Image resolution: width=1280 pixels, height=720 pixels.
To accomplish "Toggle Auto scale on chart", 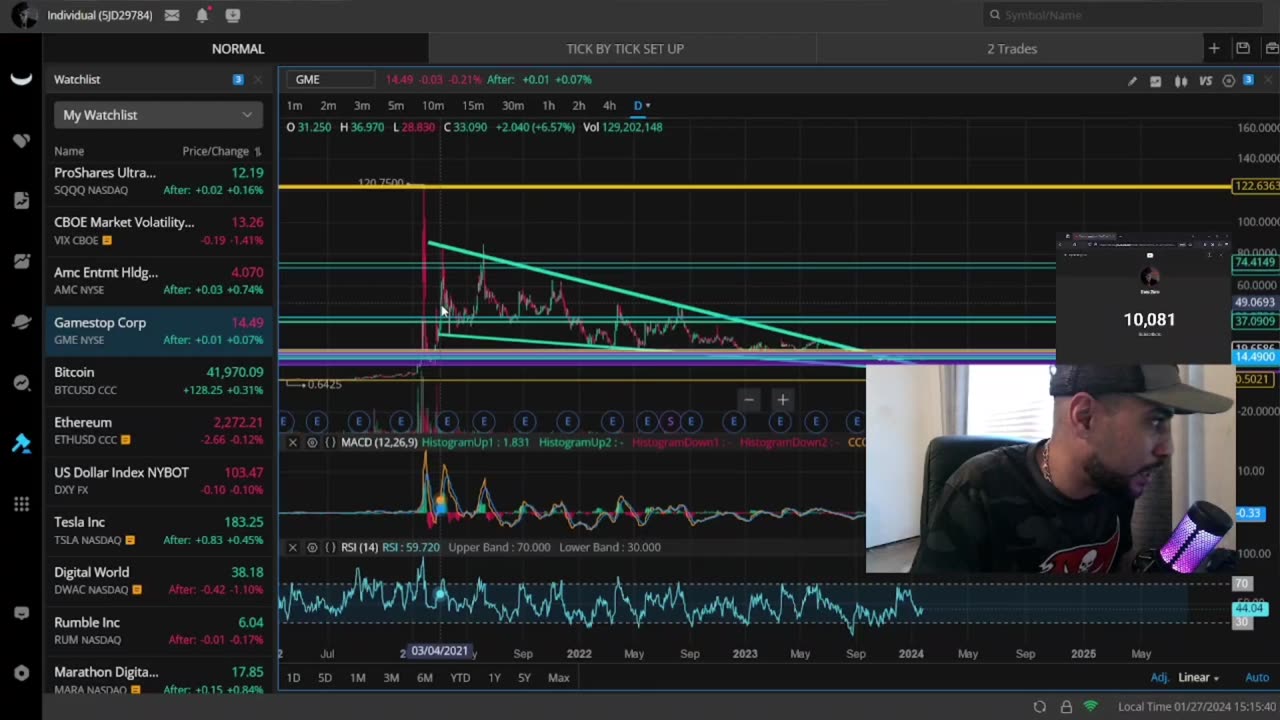I will 1257,677.
